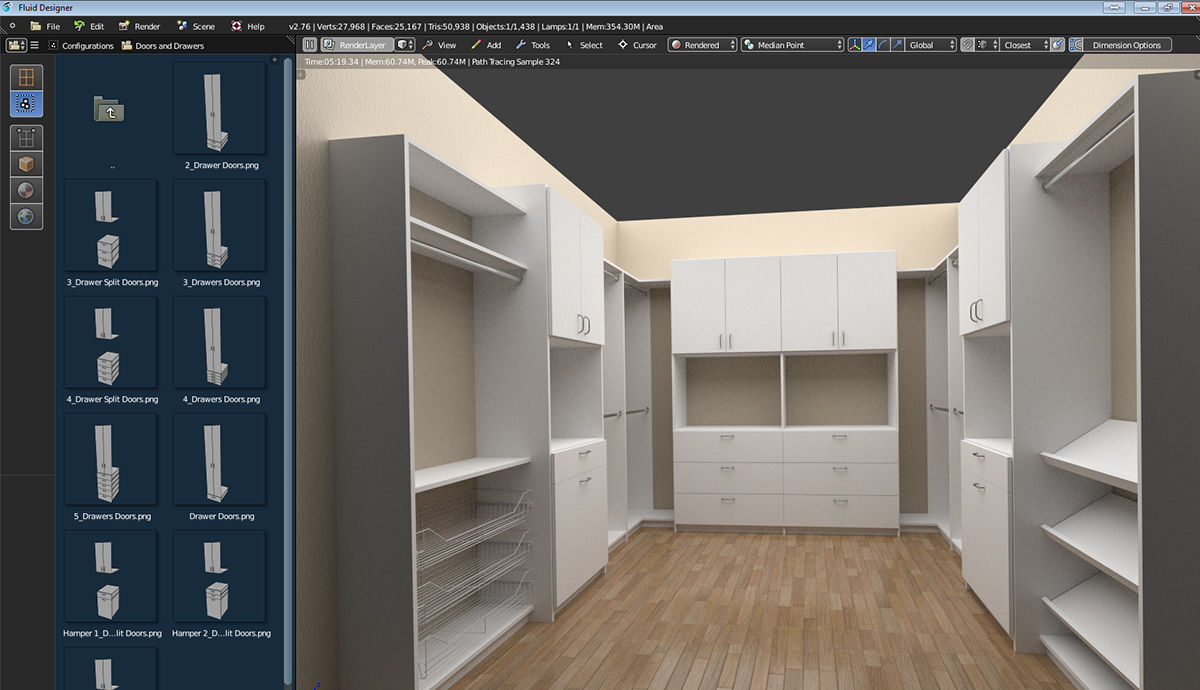
Task: Open the Rendered shading mode dropdown
Action: coord(702,45)
